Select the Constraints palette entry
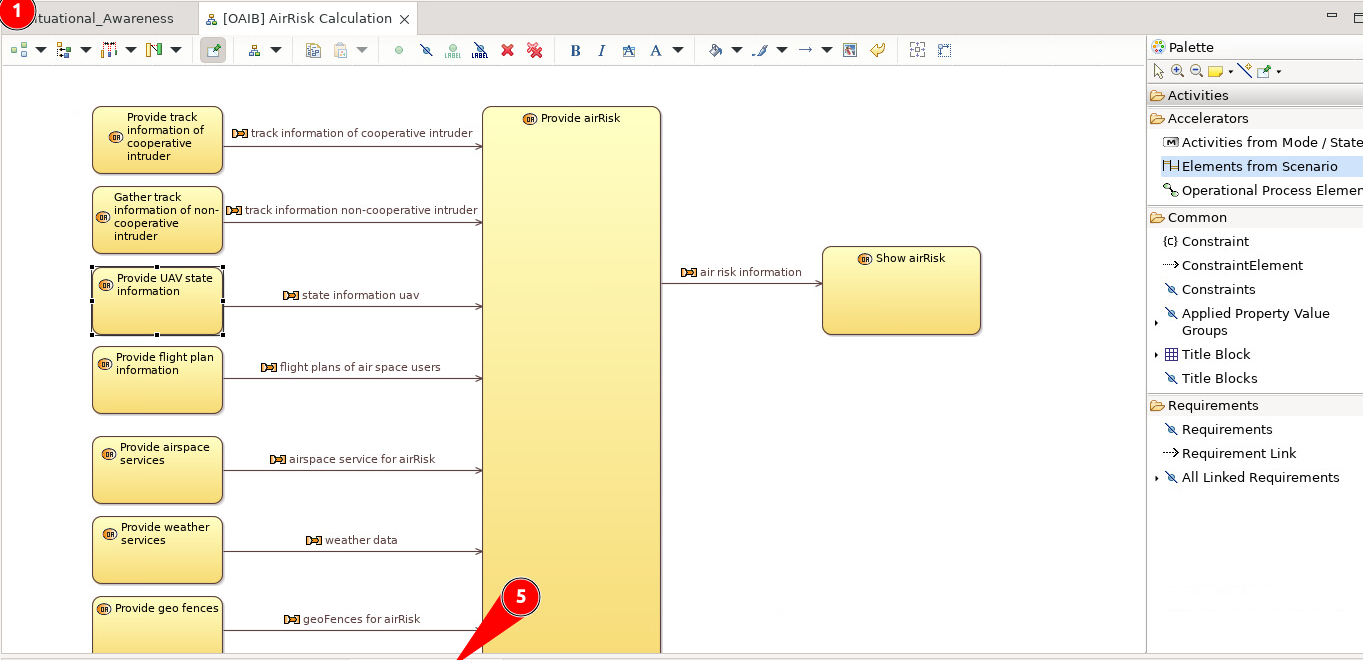 point(1210,289)
